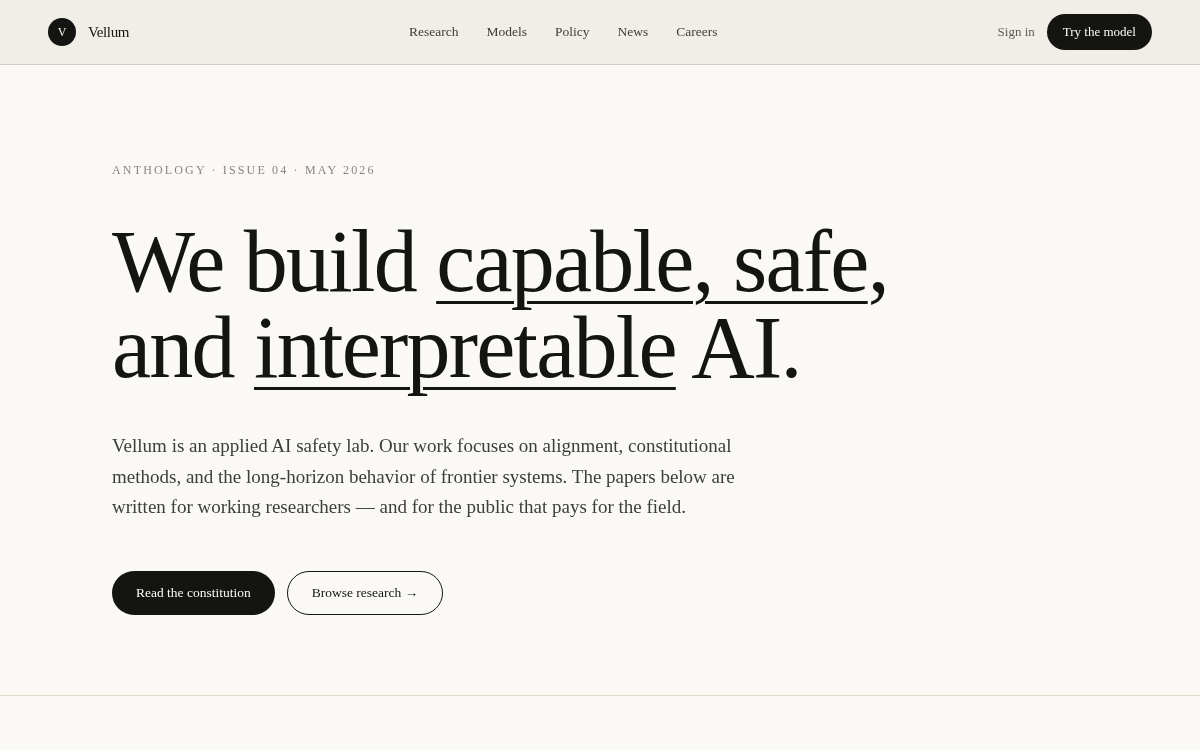This screenshot has height=750, width=1200.
Task: Click the Sign in link
Action: (x=1015, y=32)
